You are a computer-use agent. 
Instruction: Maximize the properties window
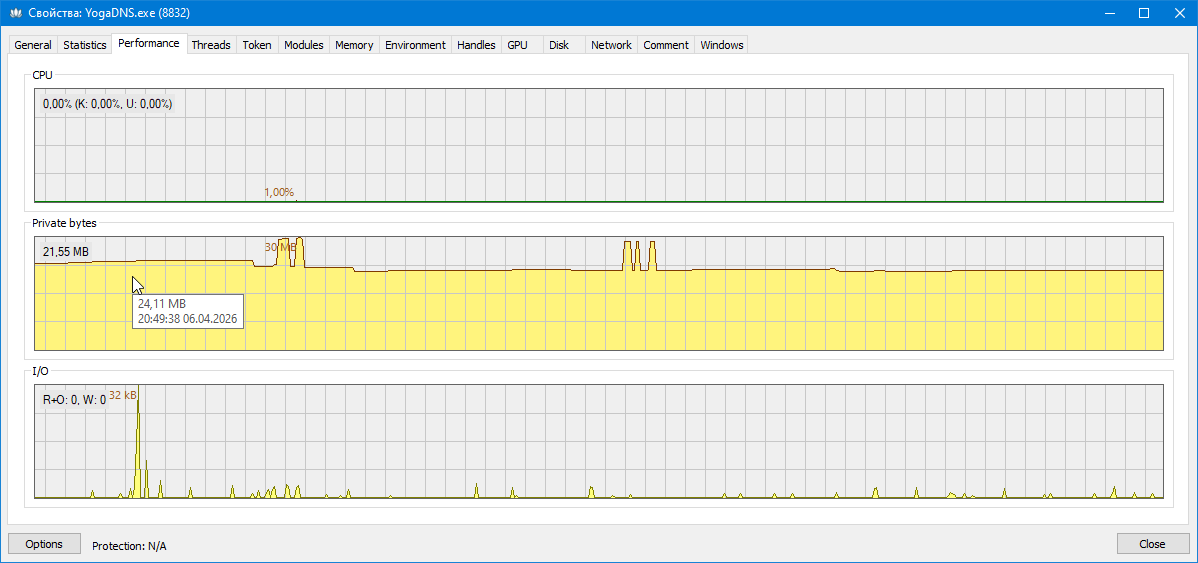(x=1144, y=13)
